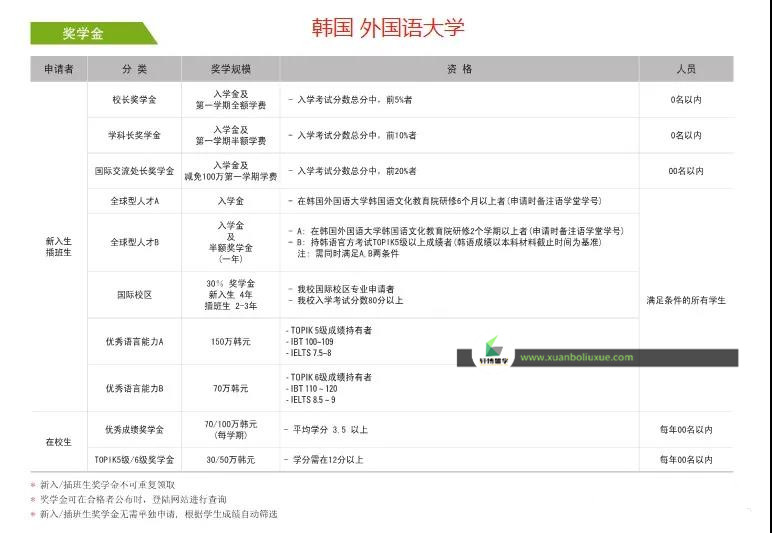This screenshot has height=533, width=772.
Task: Click the IELTS 7.5~8 line
Action: click(309, 353)
